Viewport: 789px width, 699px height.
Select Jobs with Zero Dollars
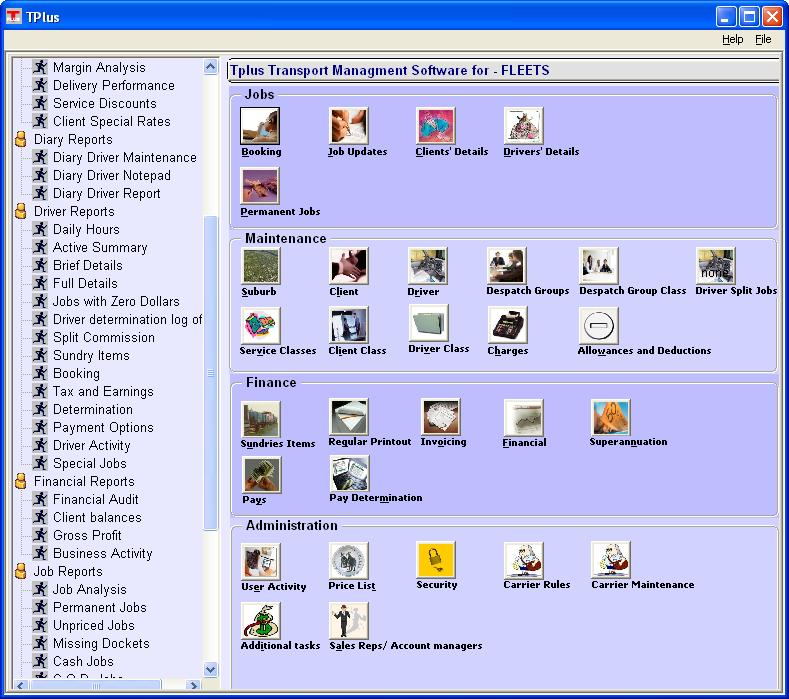[116, 301]
